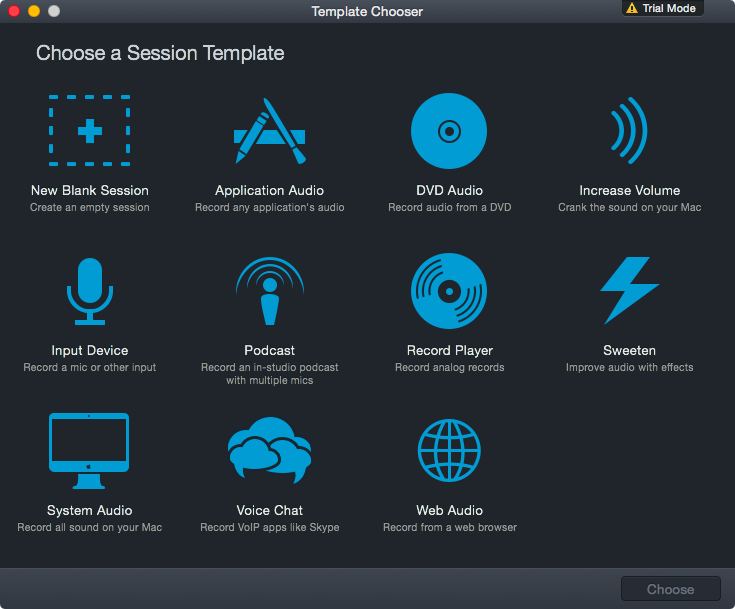Click "Record any application's audio" text
Screen dimensions: 735x609
pos(270,207)
